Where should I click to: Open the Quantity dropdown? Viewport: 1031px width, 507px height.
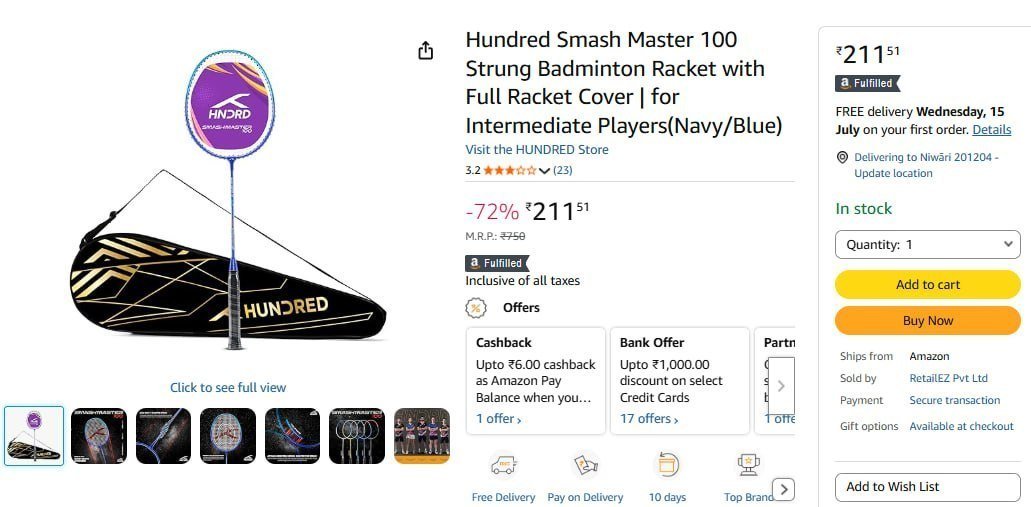point(928,245)
